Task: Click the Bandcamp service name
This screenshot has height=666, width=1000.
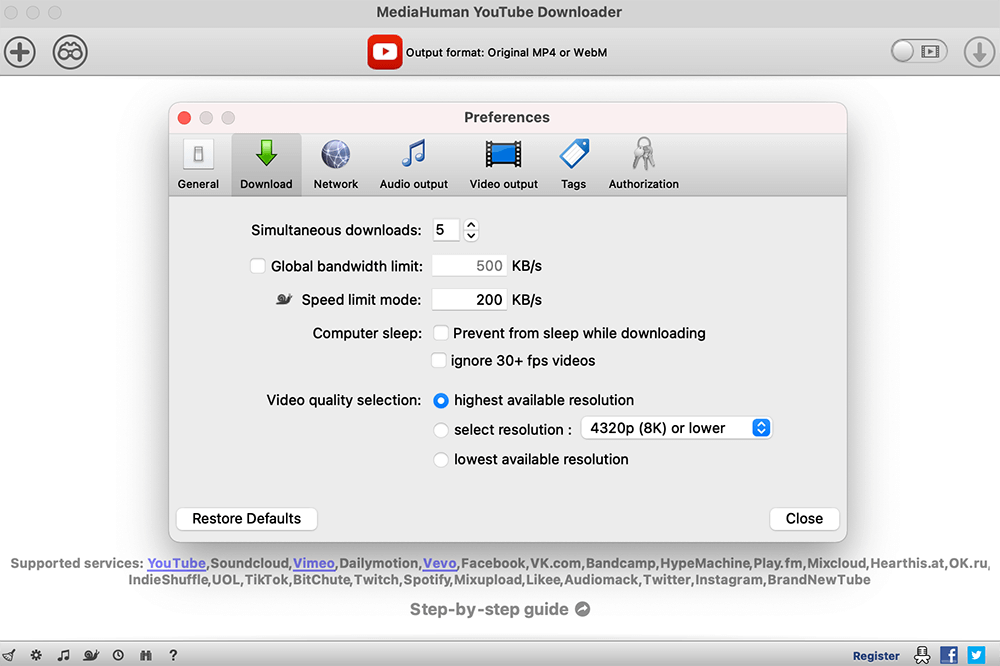Action: coord(621,563)
